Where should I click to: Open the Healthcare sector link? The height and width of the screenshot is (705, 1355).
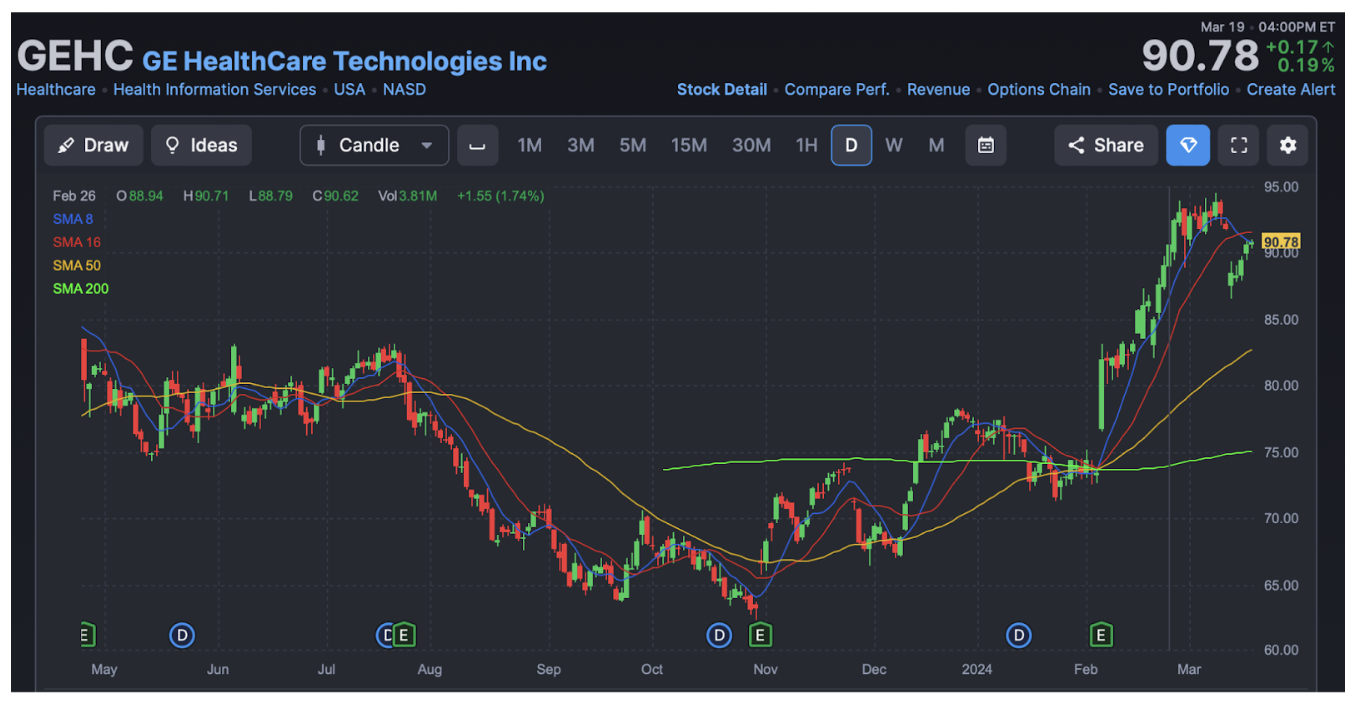(56, 89)
